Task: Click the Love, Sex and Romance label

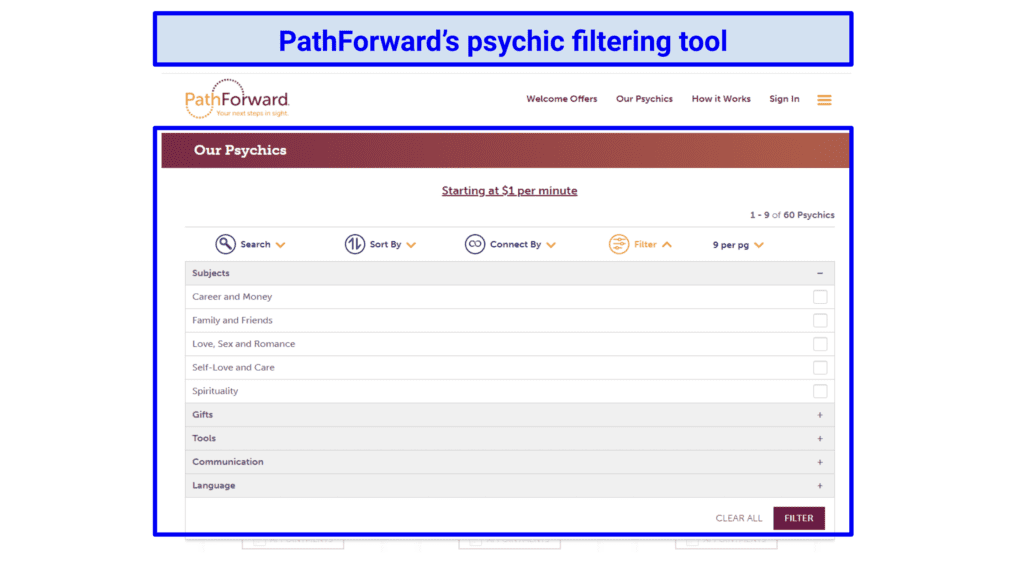Action: 243,344
